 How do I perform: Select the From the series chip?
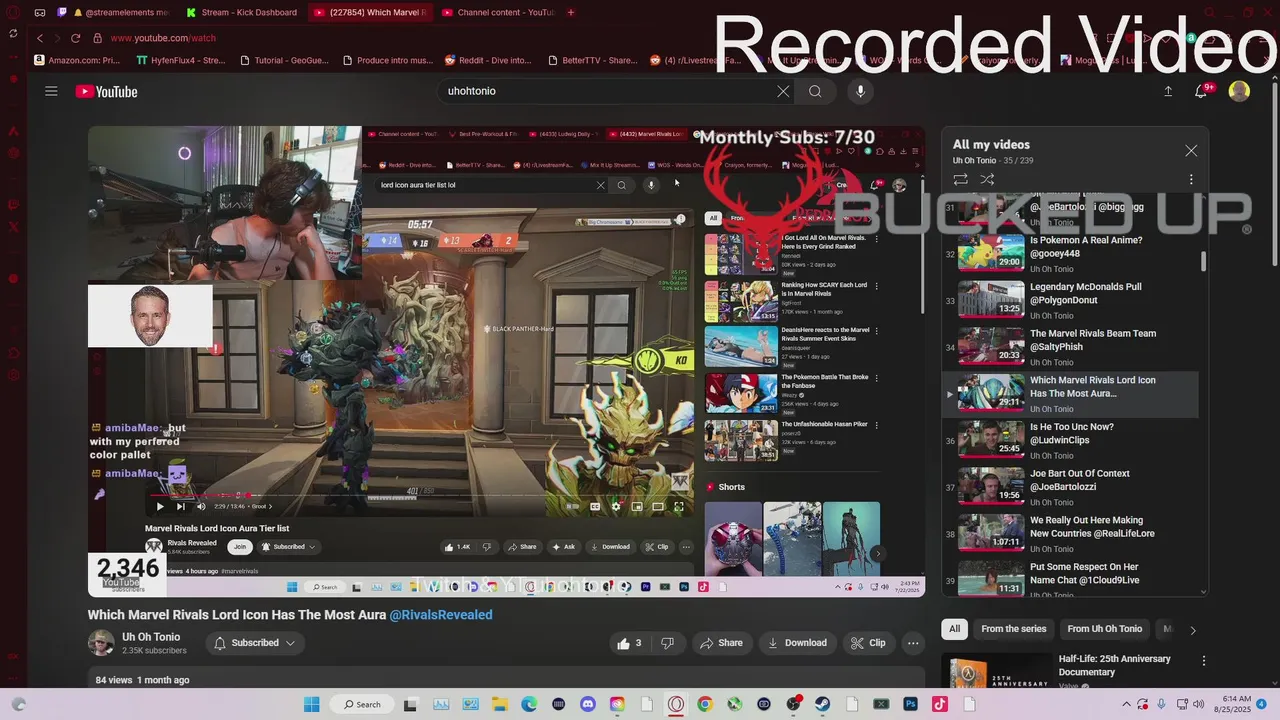tap(1013, 629)
